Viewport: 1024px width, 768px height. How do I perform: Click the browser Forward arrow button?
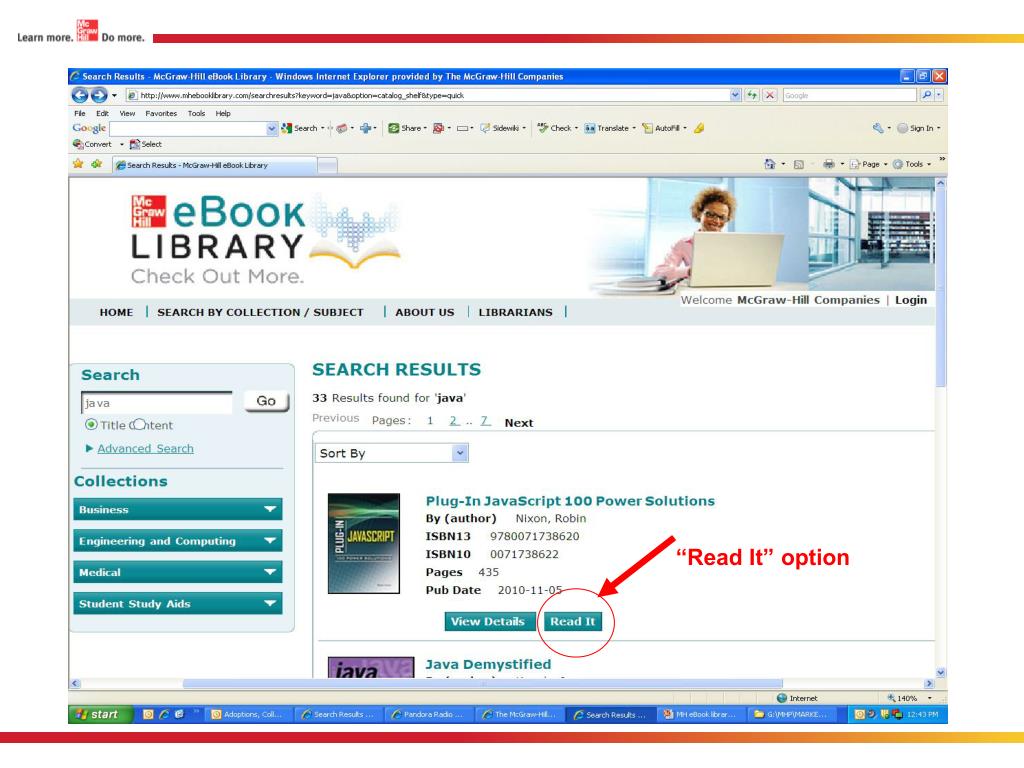coord(99,95)
